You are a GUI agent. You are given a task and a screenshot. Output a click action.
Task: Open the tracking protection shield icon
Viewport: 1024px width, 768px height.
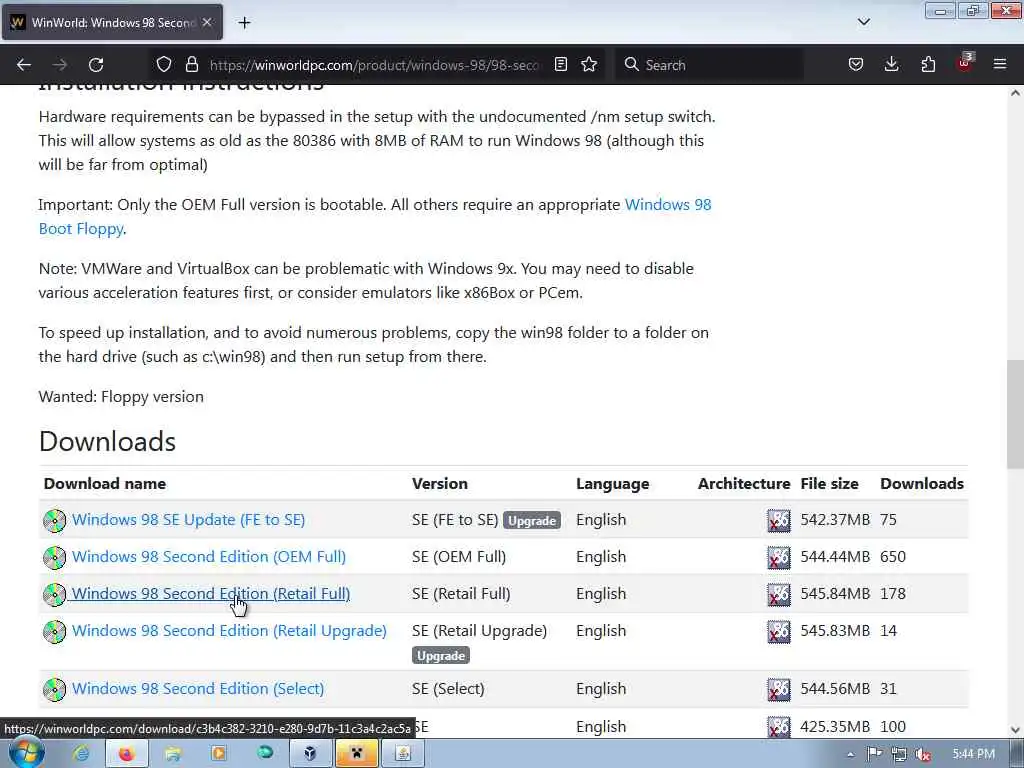[x=164, y=64]
